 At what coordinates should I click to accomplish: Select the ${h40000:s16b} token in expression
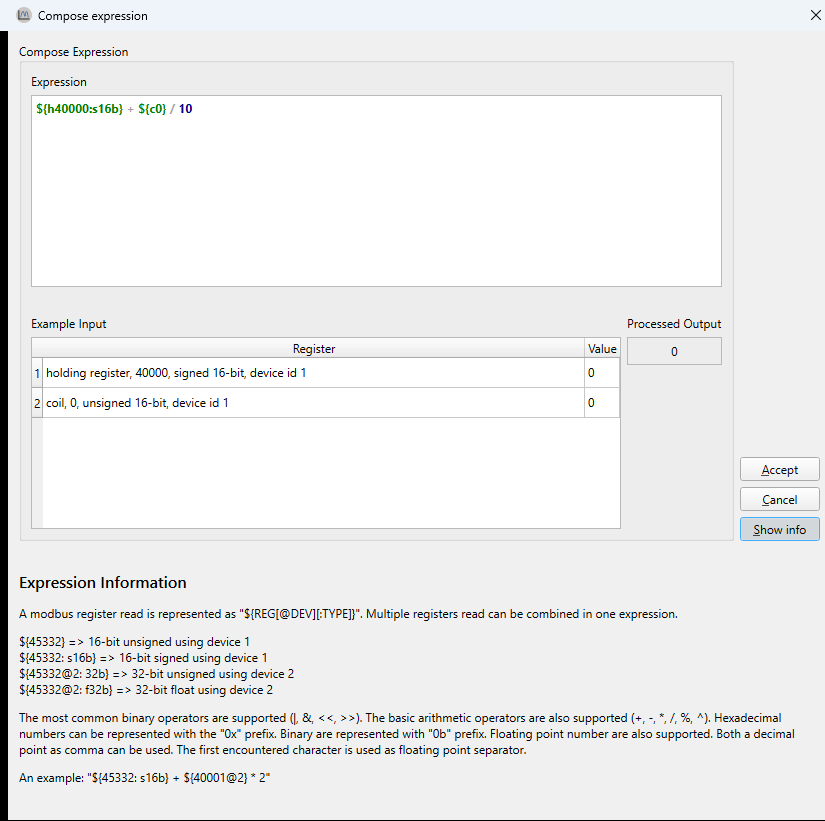[x=79, y=109]
